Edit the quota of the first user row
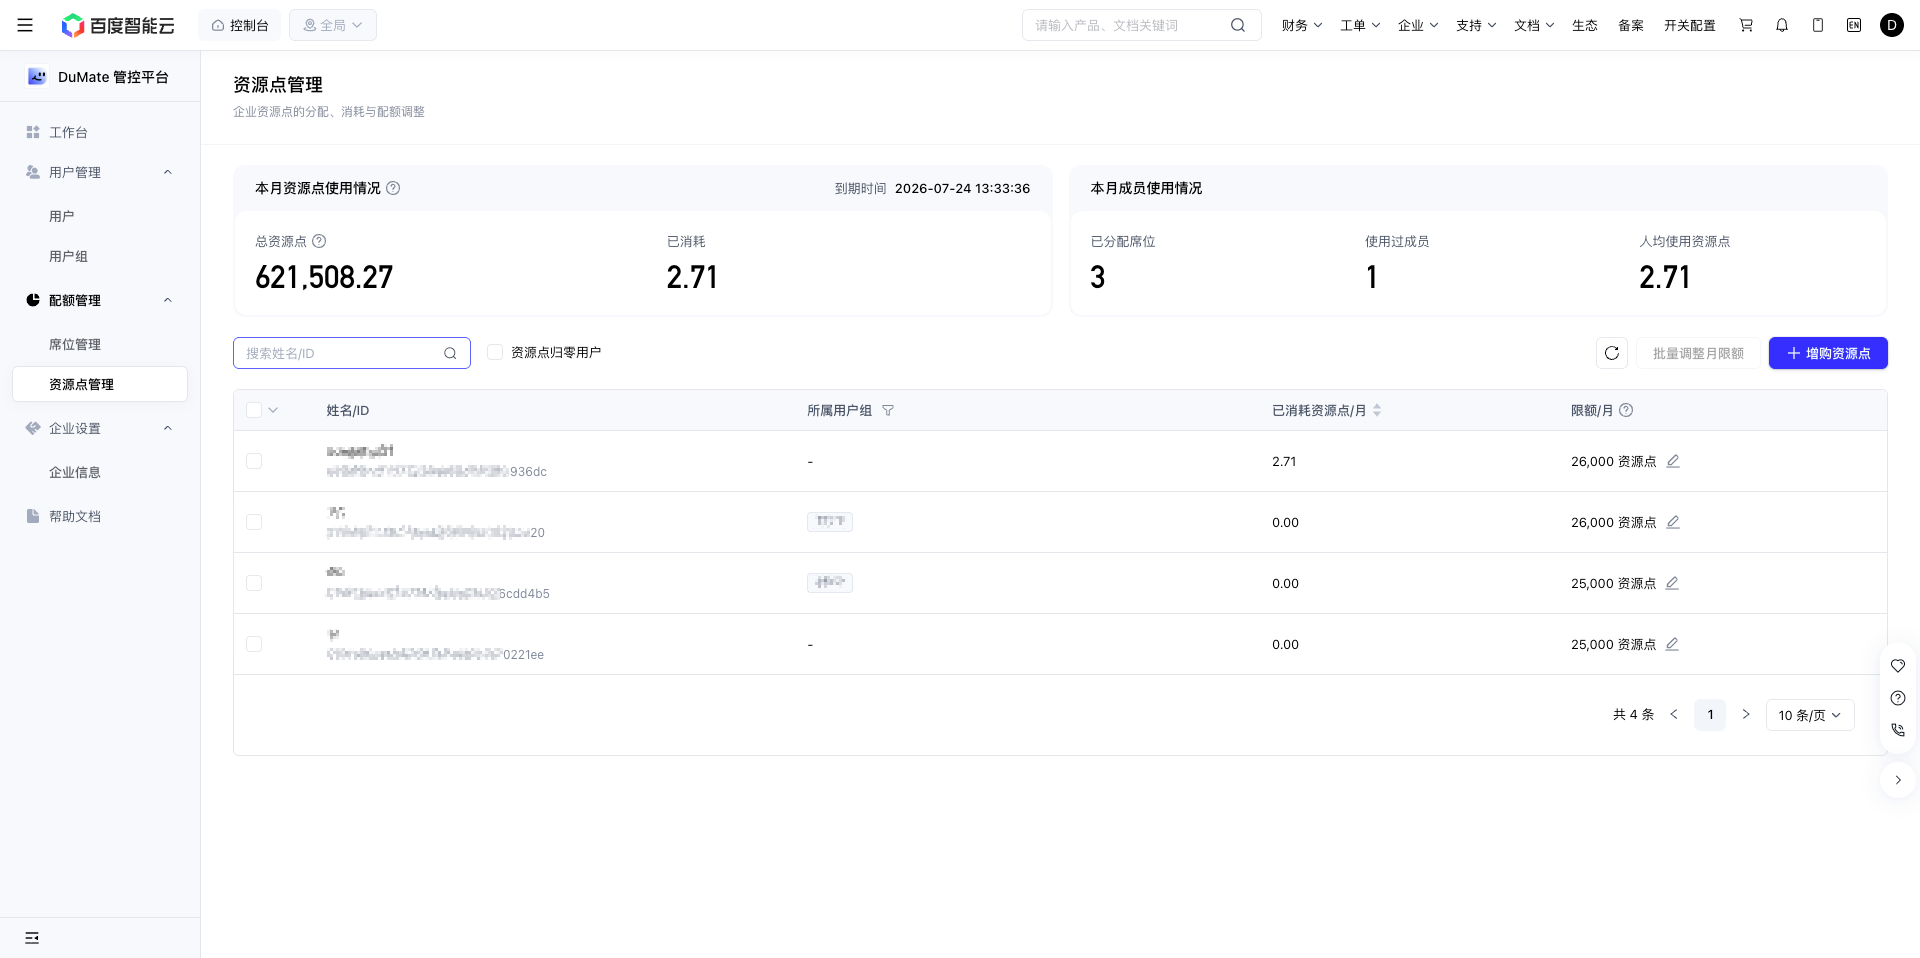 (x=1673, y=461)
